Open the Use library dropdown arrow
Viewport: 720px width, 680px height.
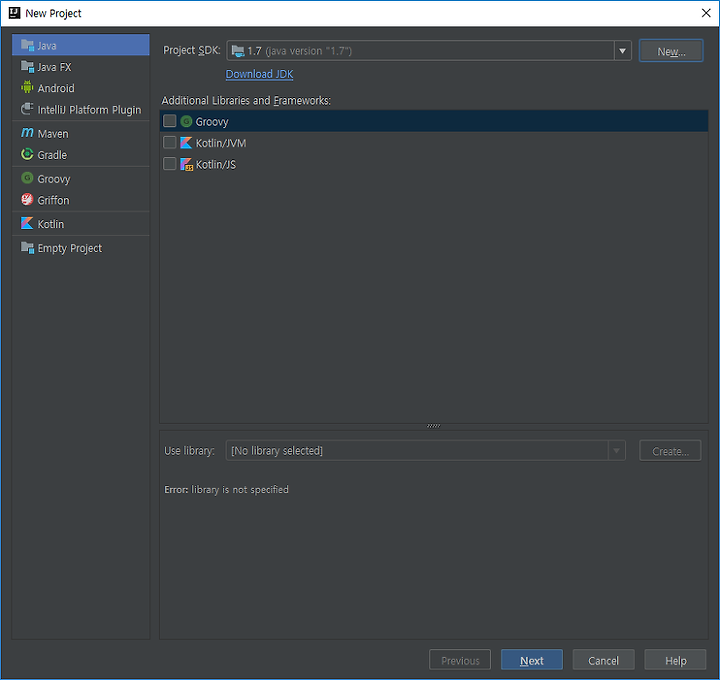(617, 450)
